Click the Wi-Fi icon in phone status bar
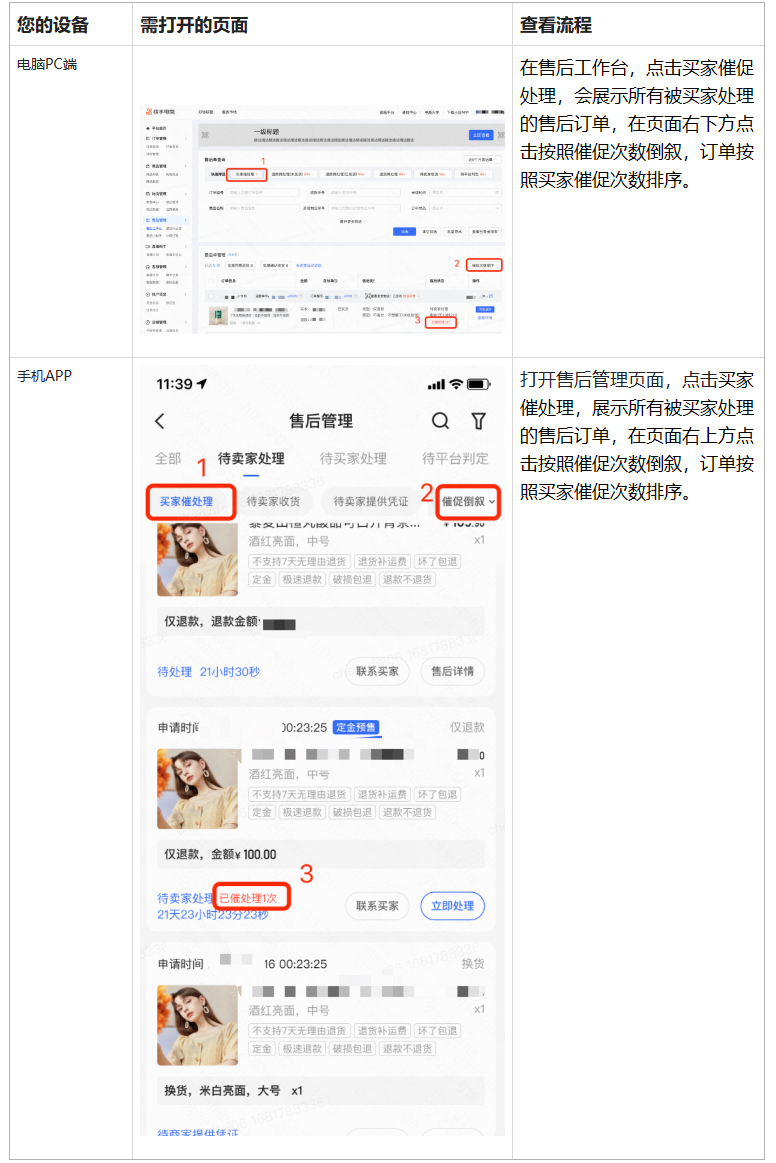The image size is (776, 1163). (x=456, y=383)
